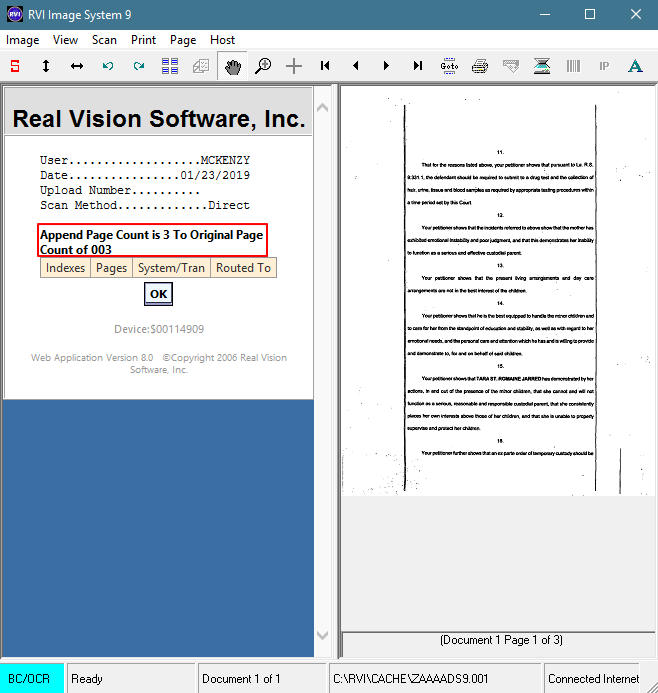This screenshot has height=693, width=658.
Task: Click the fit-to-width horizontal arrow icon
Action: pyautogui.click(x=77, y=66)
